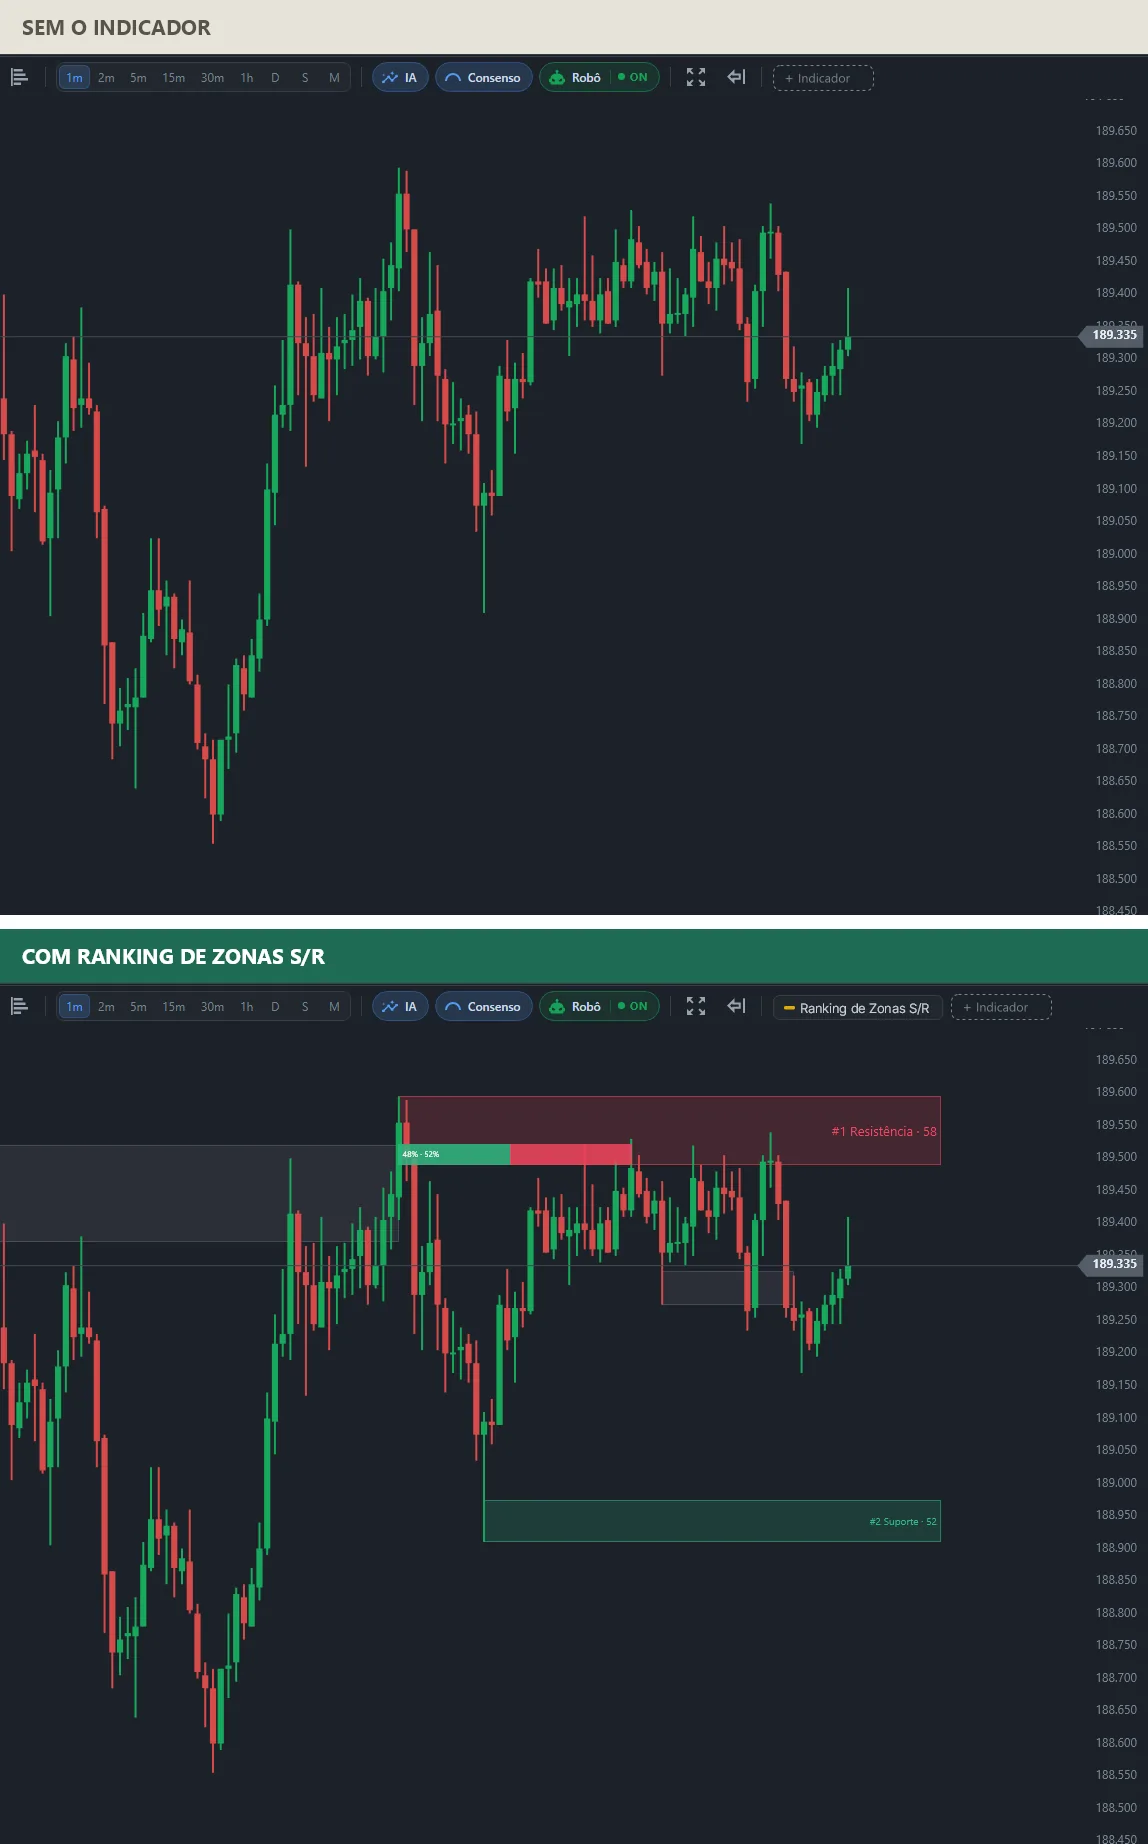Toggle fullscreen icon in the COM RANKING chart
Image resolution: width=1148 pixels, height=1844 pixels.
[696, 1007]
